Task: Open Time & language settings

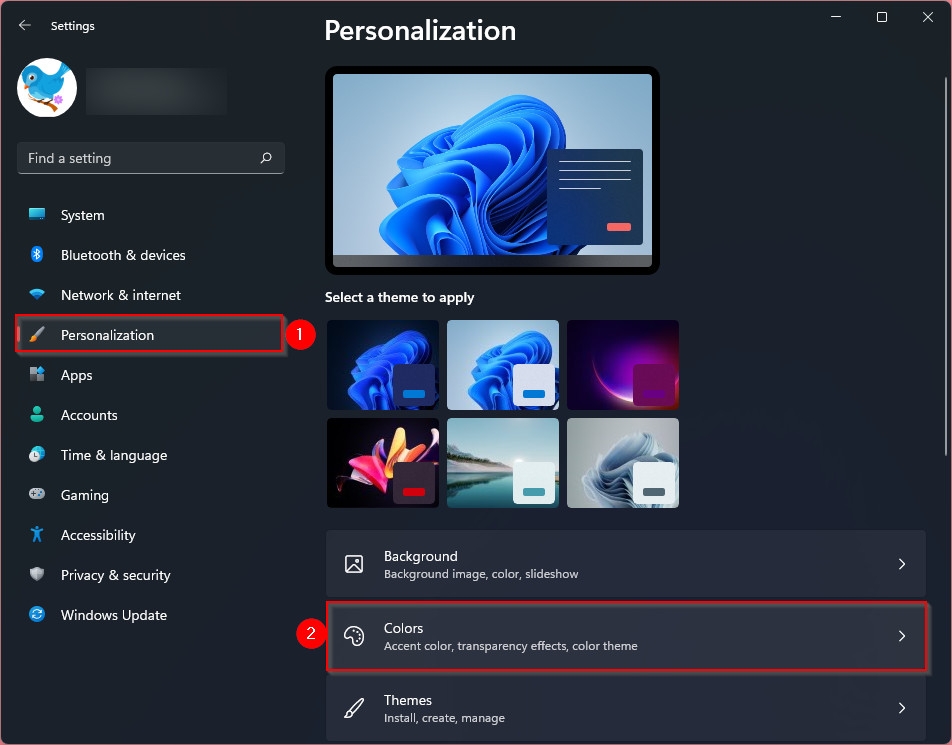Action: pos(151,455)
